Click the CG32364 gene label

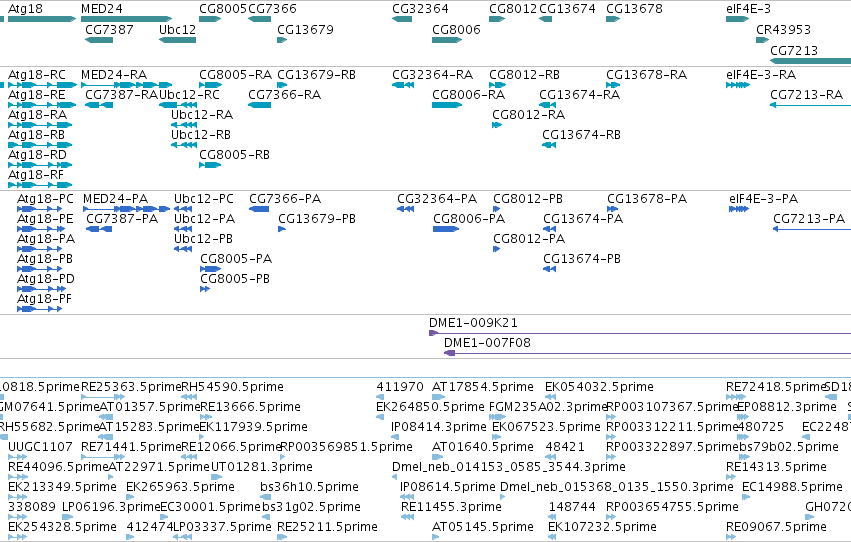(420, 9)
